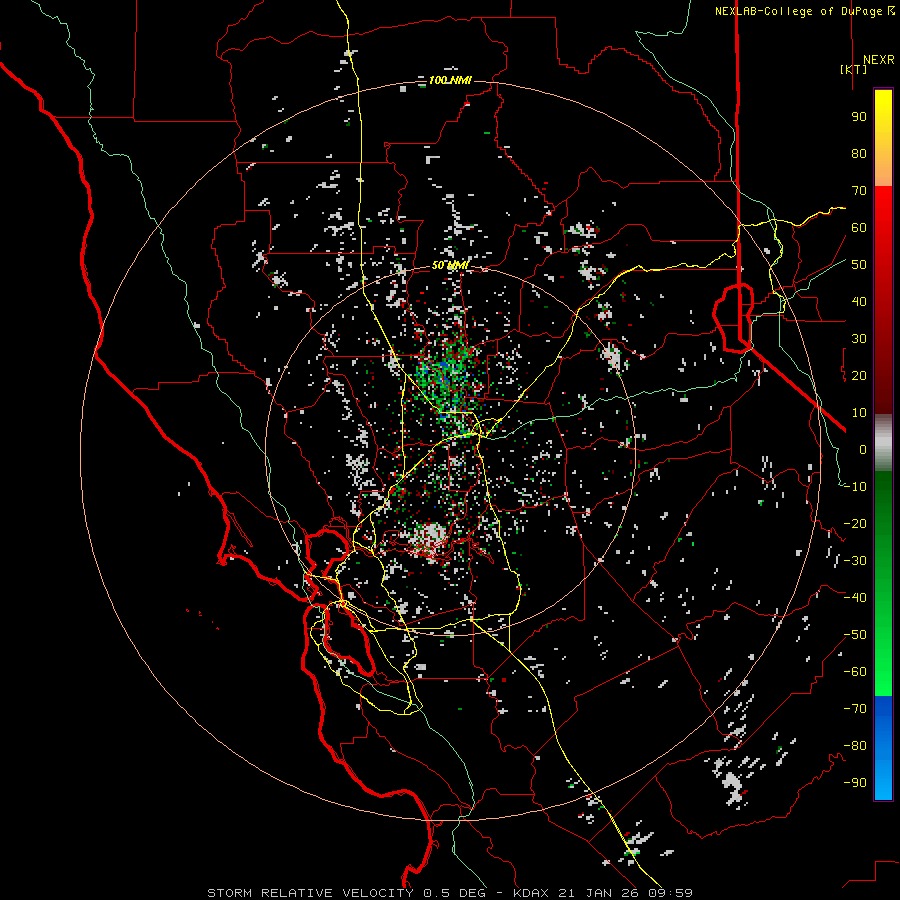Viewport: 900px width, 900px height.
Task: Click the -10 value on the velocity legend
Action: pyautogui.click(x=855, y=487)
